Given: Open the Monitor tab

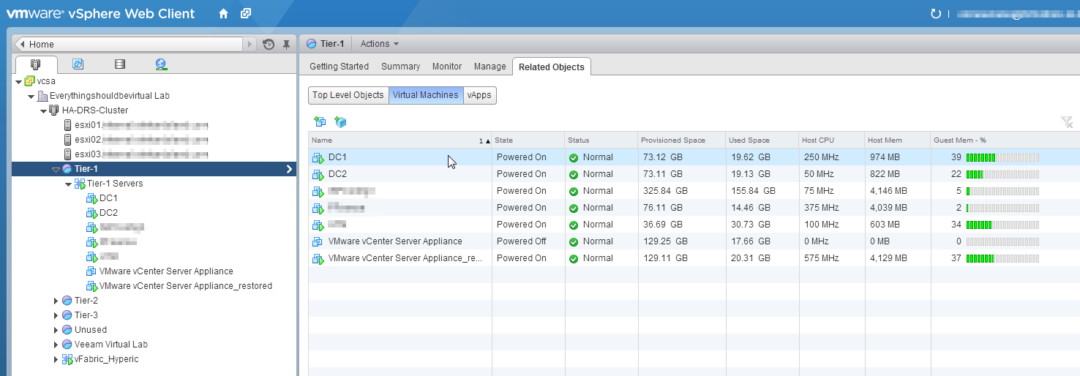Looking at the screenshot, I should coord(447,67).
